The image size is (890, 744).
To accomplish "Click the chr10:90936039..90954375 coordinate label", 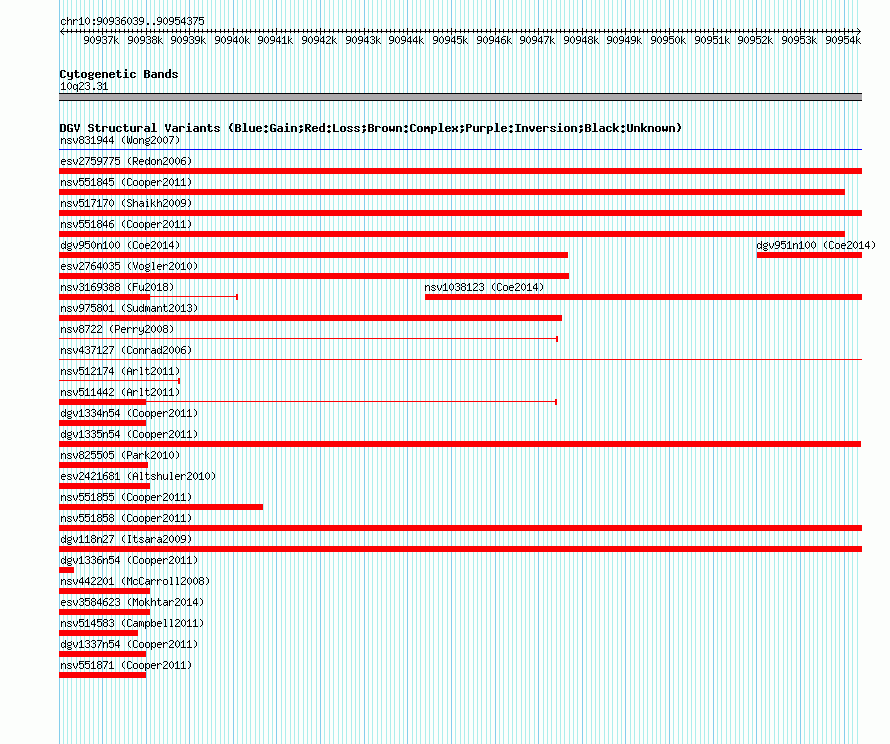I will 132,21.
